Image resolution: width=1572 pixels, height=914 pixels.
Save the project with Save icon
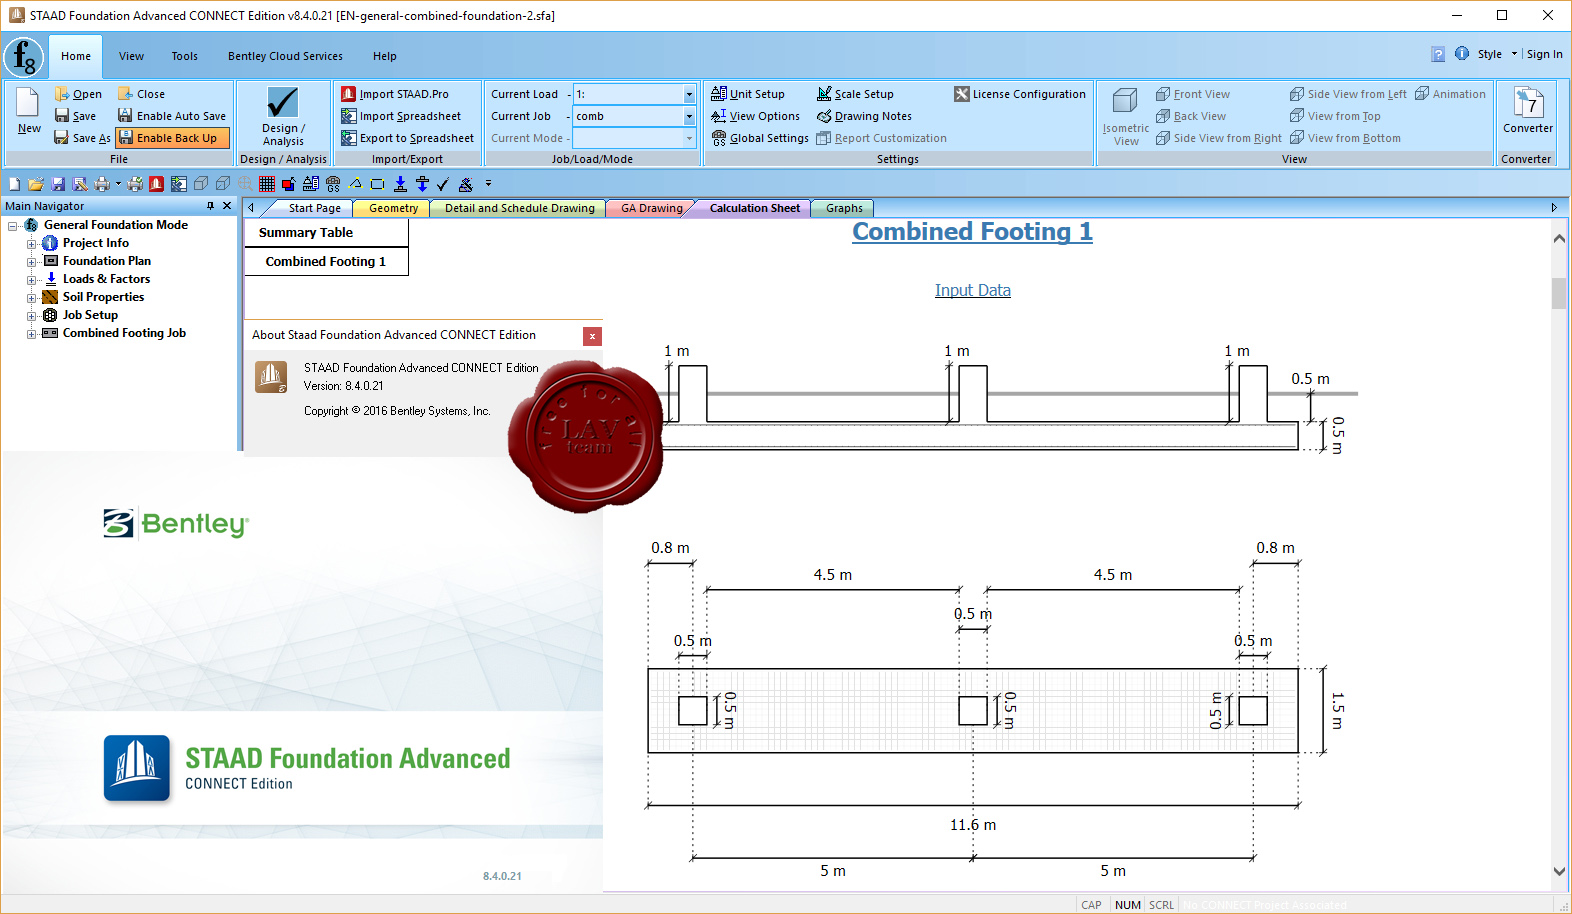click(76, 116)
